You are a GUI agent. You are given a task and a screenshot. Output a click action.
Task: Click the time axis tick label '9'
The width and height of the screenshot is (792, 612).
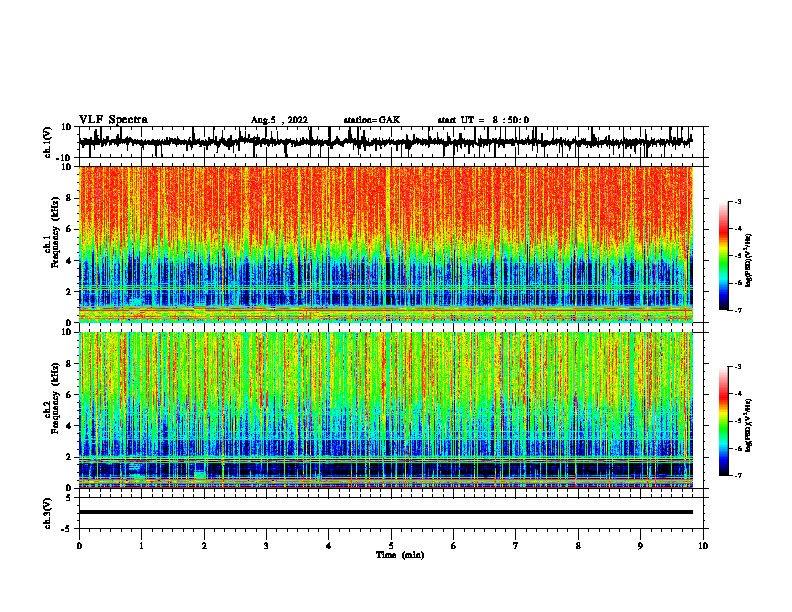point(640,546)
